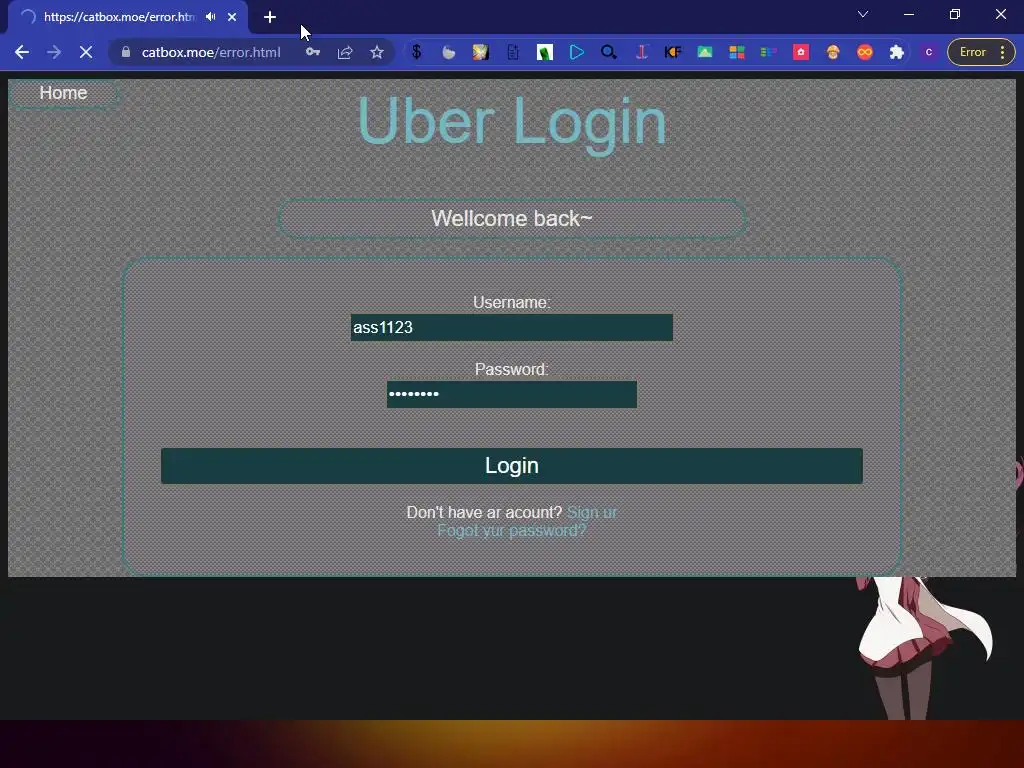Click the Wellcome back~ banner

tap(512, 219)
